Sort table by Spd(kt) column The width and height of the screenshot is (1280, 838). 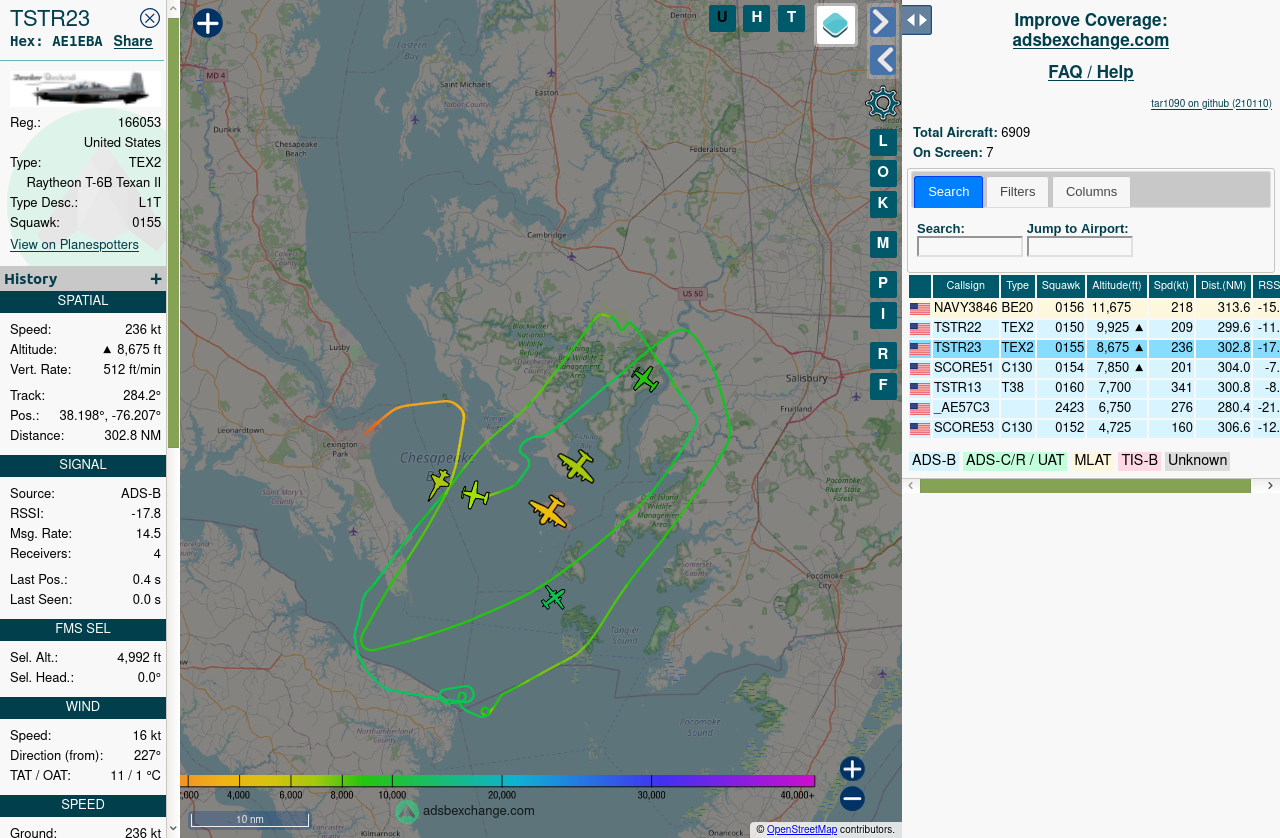pyautogui.click(x=1171, y=286)
